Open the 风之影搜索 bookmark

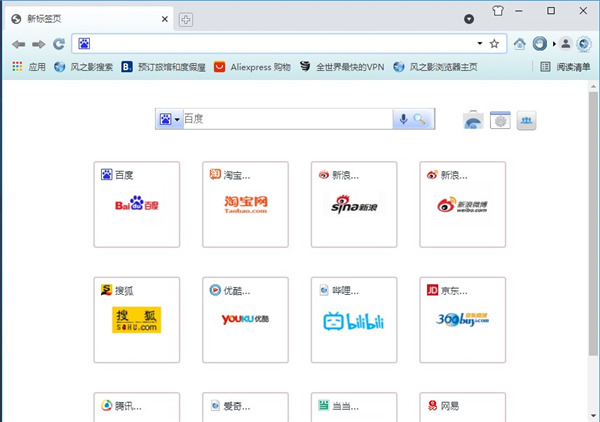83,67
